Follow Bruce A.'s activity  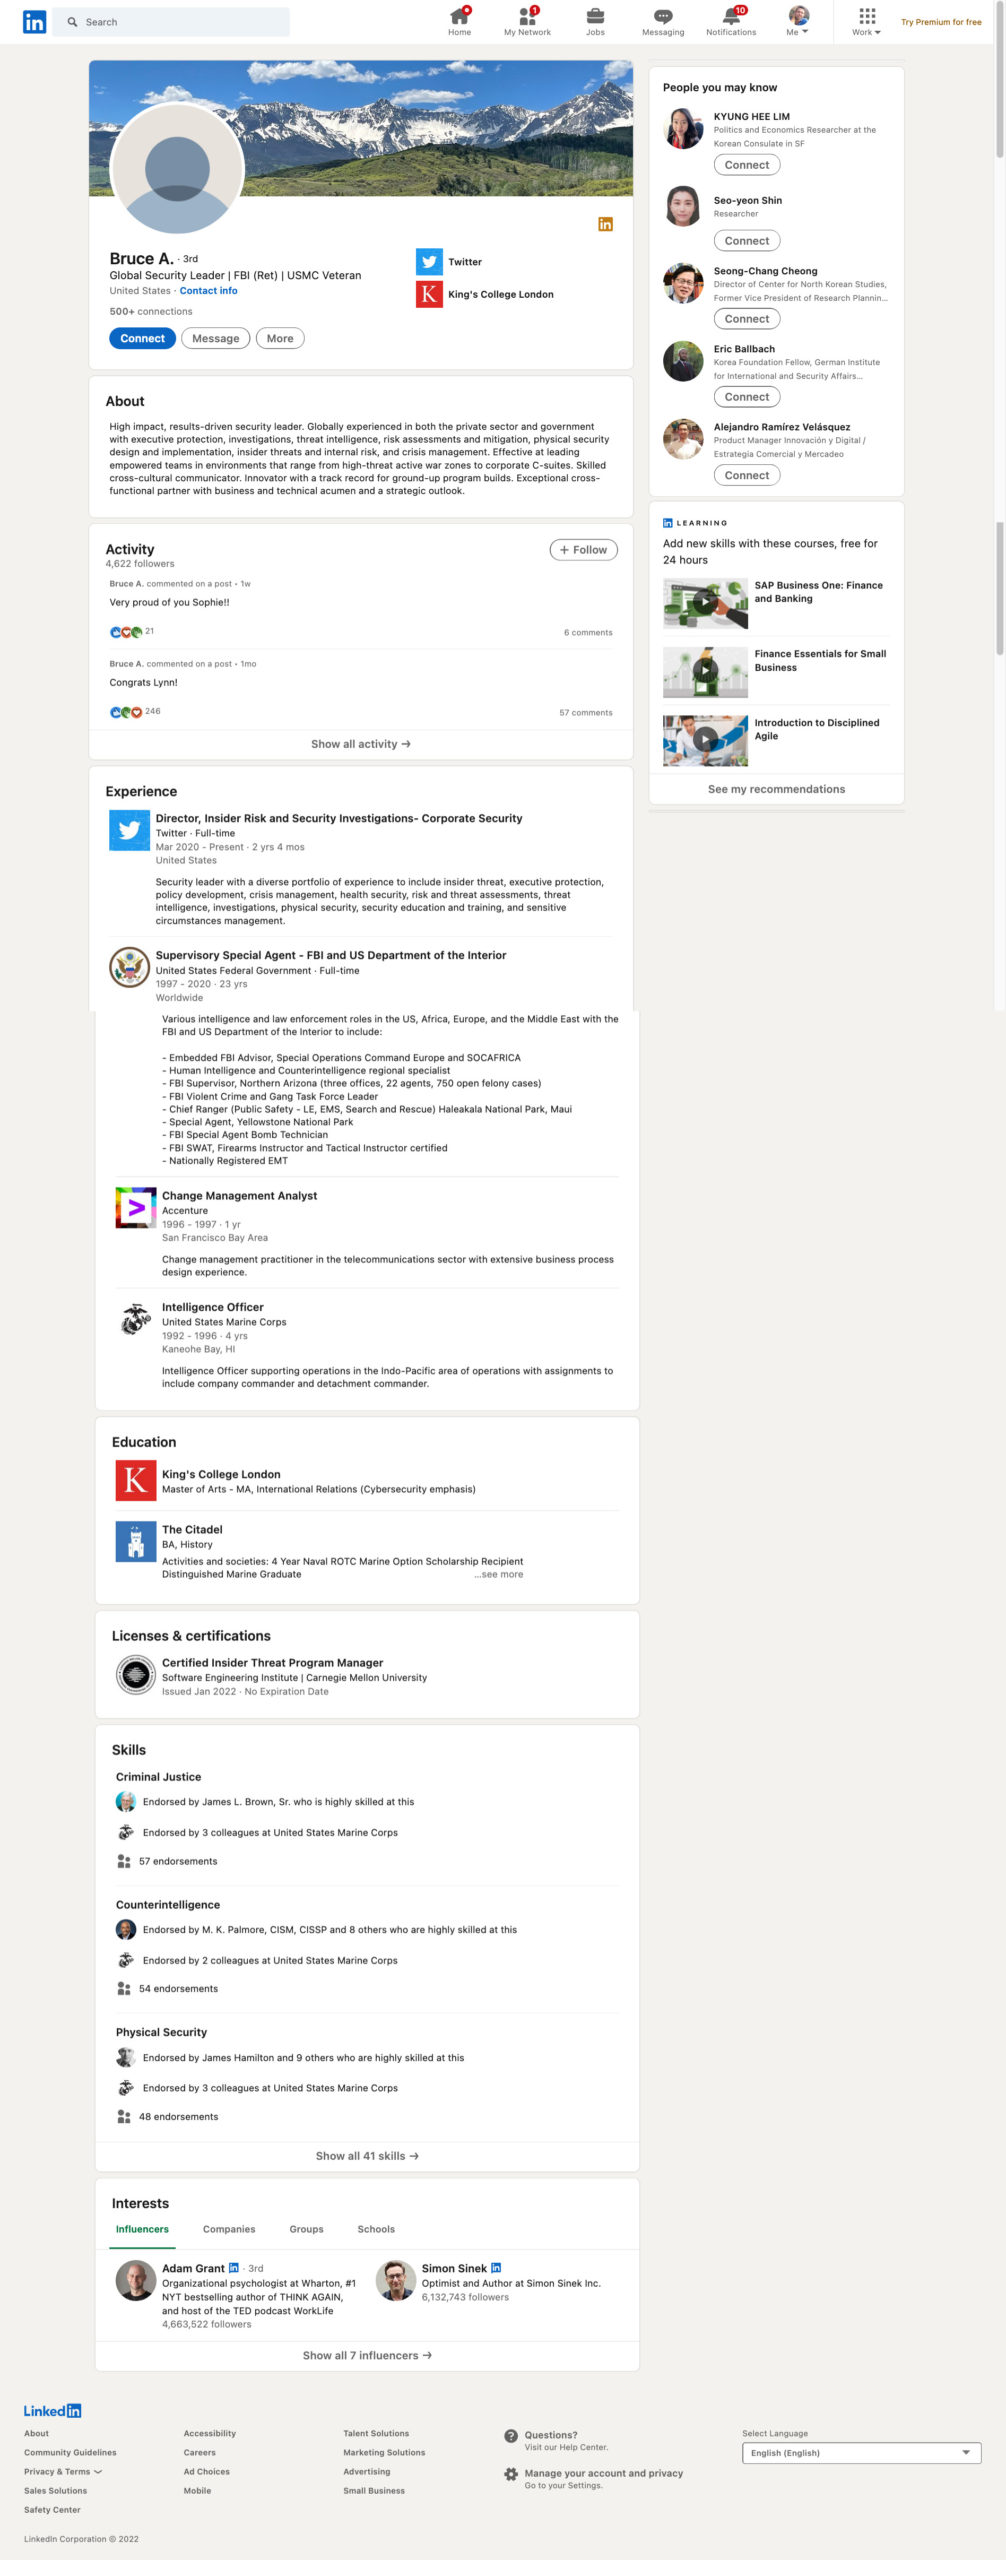583,550
